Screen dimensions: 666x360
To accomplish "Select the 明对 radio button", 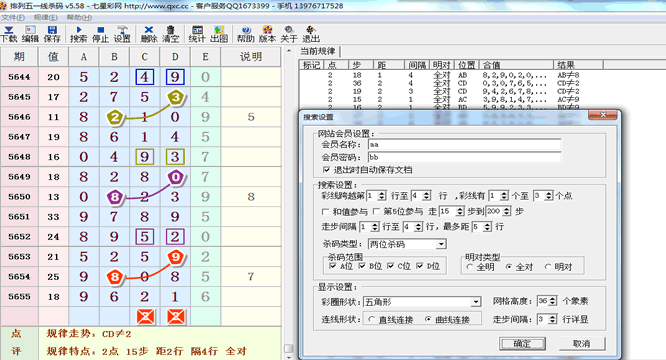I will tap(548, 267).
